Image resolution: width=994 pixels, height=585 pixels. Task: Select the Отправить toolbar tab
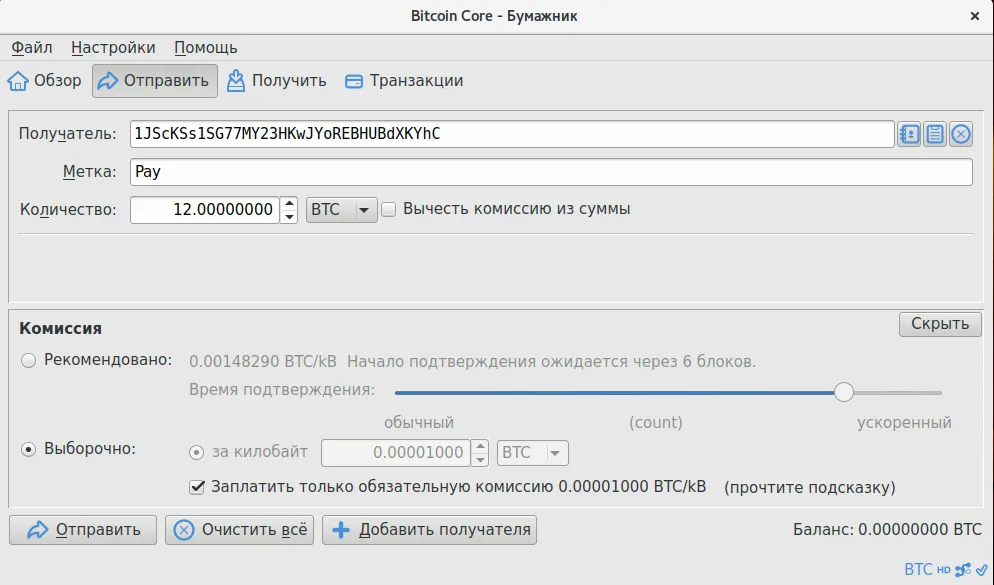point(155,80)
